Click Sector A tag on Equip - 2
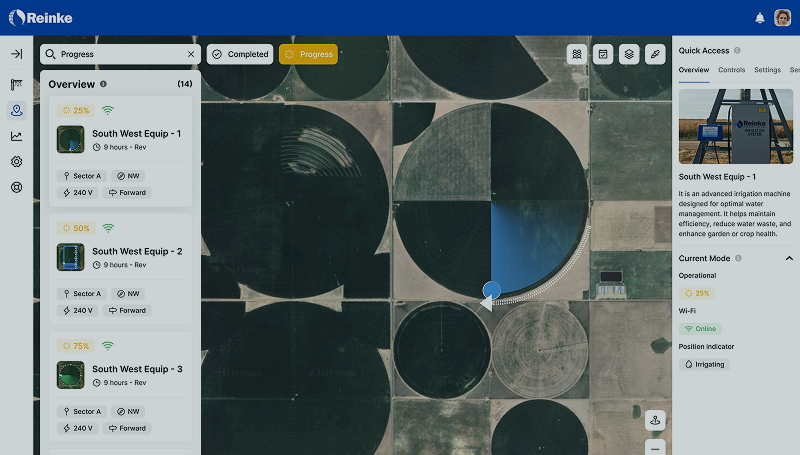The width and height of the screenshot is (800, 455). [x=82, y=294]
